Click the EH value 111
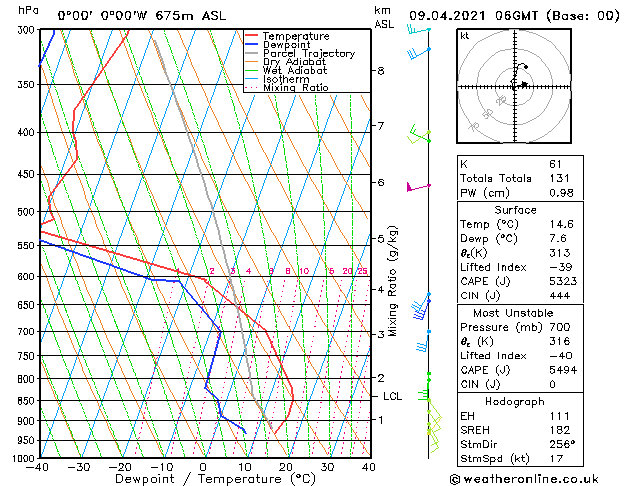This screenshot has width=629, height=486. click(559, 416)
